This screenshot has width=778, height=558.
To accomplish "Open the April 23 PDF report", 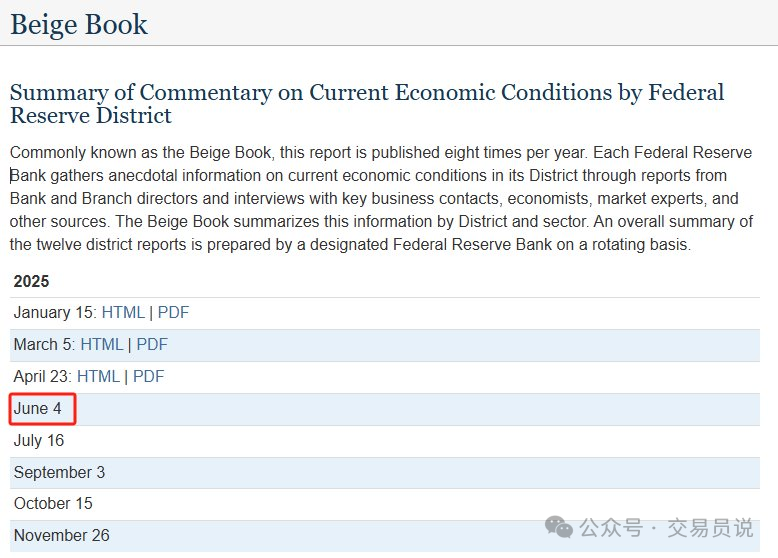I will point(148,376).
